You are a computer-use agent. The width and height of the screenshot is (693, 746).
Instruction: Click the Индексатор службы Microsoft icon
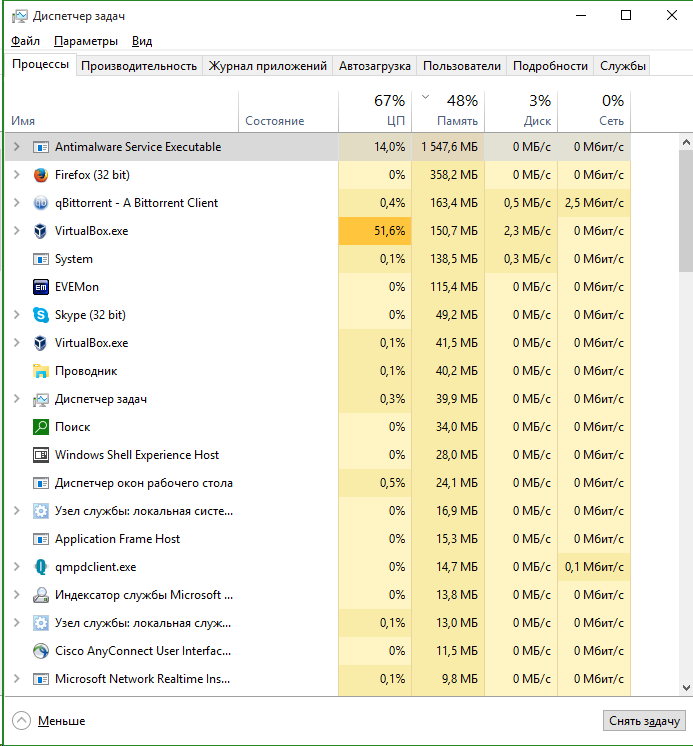tap(40, 595)
